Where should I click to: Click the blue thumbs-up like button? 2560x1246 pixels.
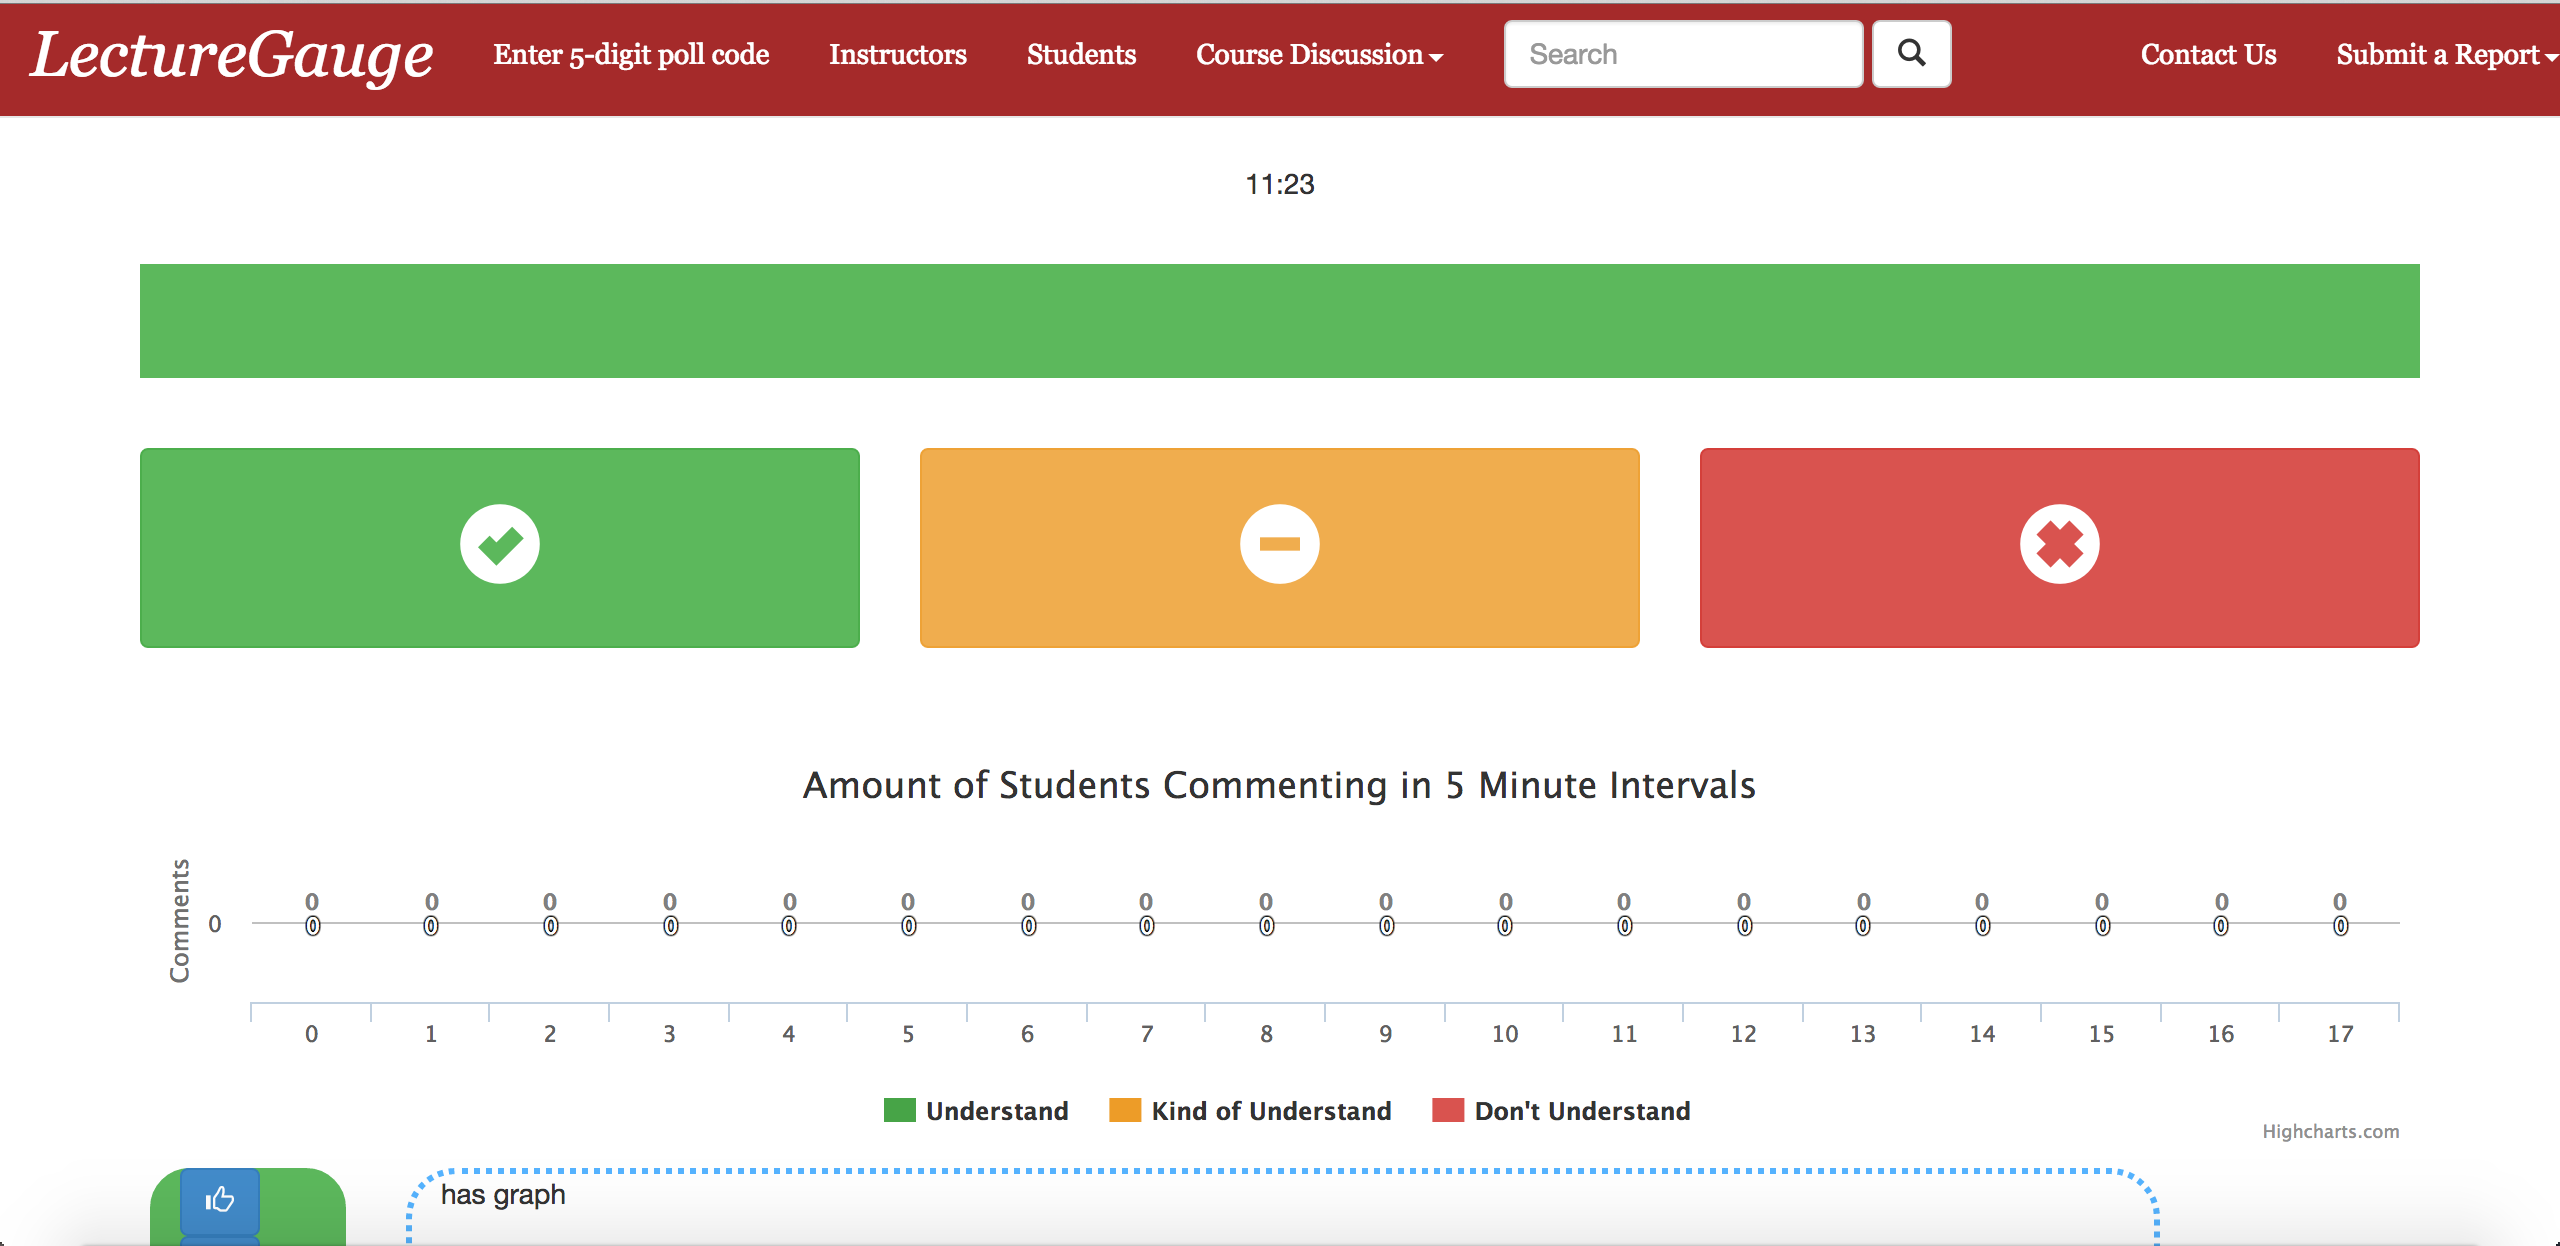coord(220,1199)
